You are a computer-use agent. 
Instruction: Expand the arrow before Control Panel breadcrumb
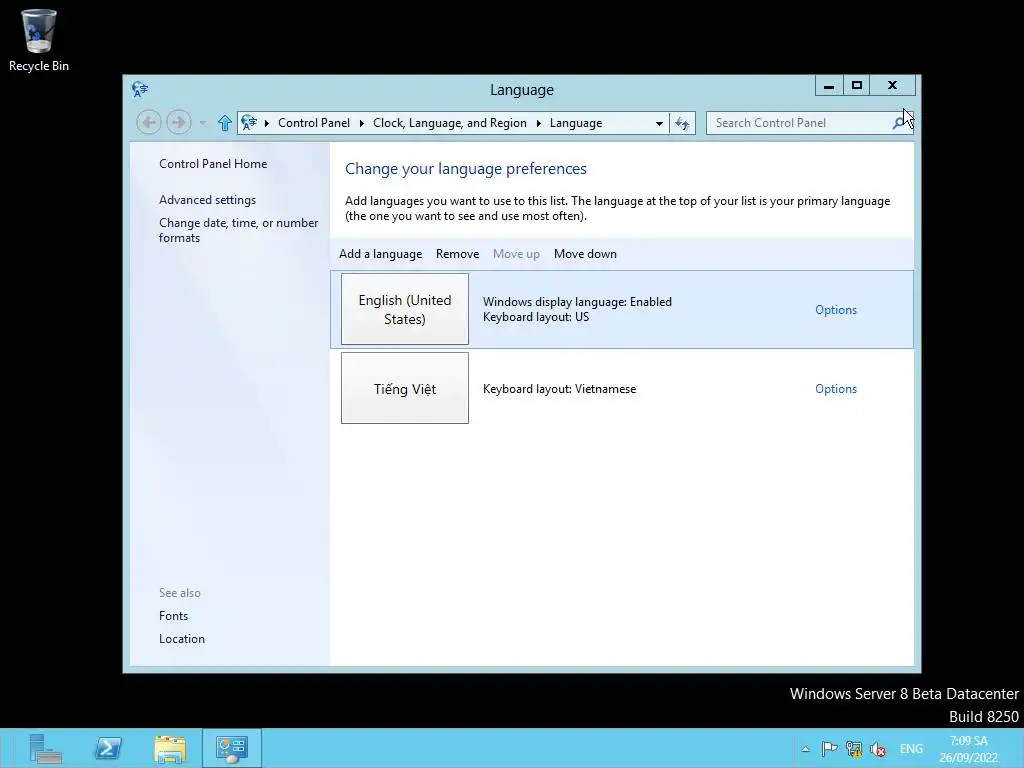pyautogui.click(x=266, y=123)
